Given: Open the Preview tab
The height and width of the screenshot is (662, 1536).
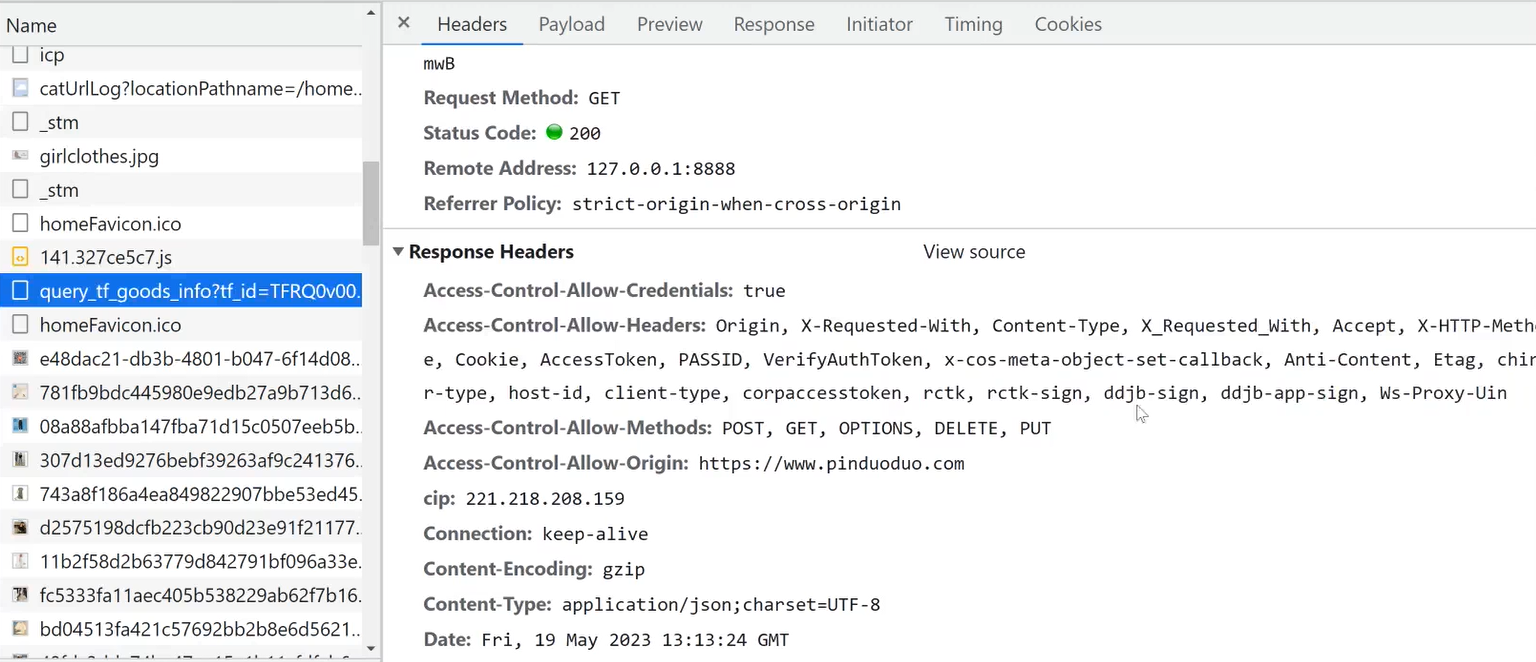Looking at the screenshot, I should [x=669, y=24].
